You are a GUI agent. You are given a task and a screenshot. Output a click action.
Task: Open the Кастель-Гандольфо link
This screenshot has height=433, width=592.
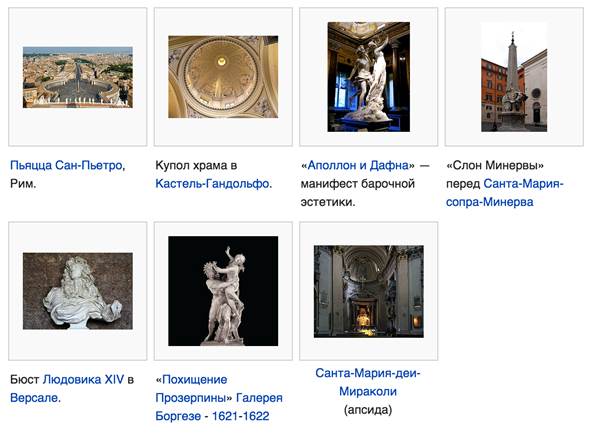pos(213,183)
